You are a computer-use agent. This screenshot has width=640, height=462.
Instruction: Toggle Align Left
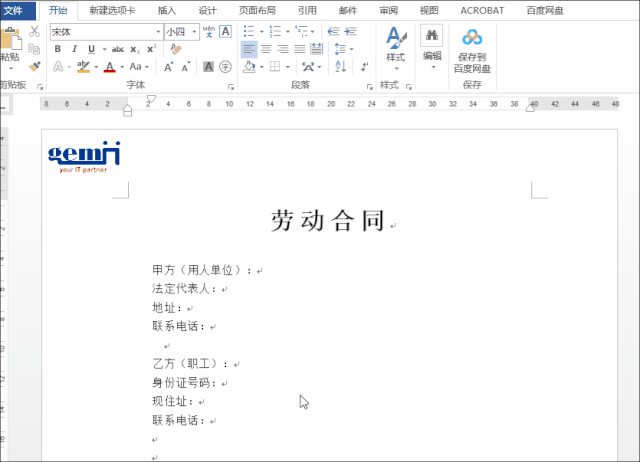(249, 49)
